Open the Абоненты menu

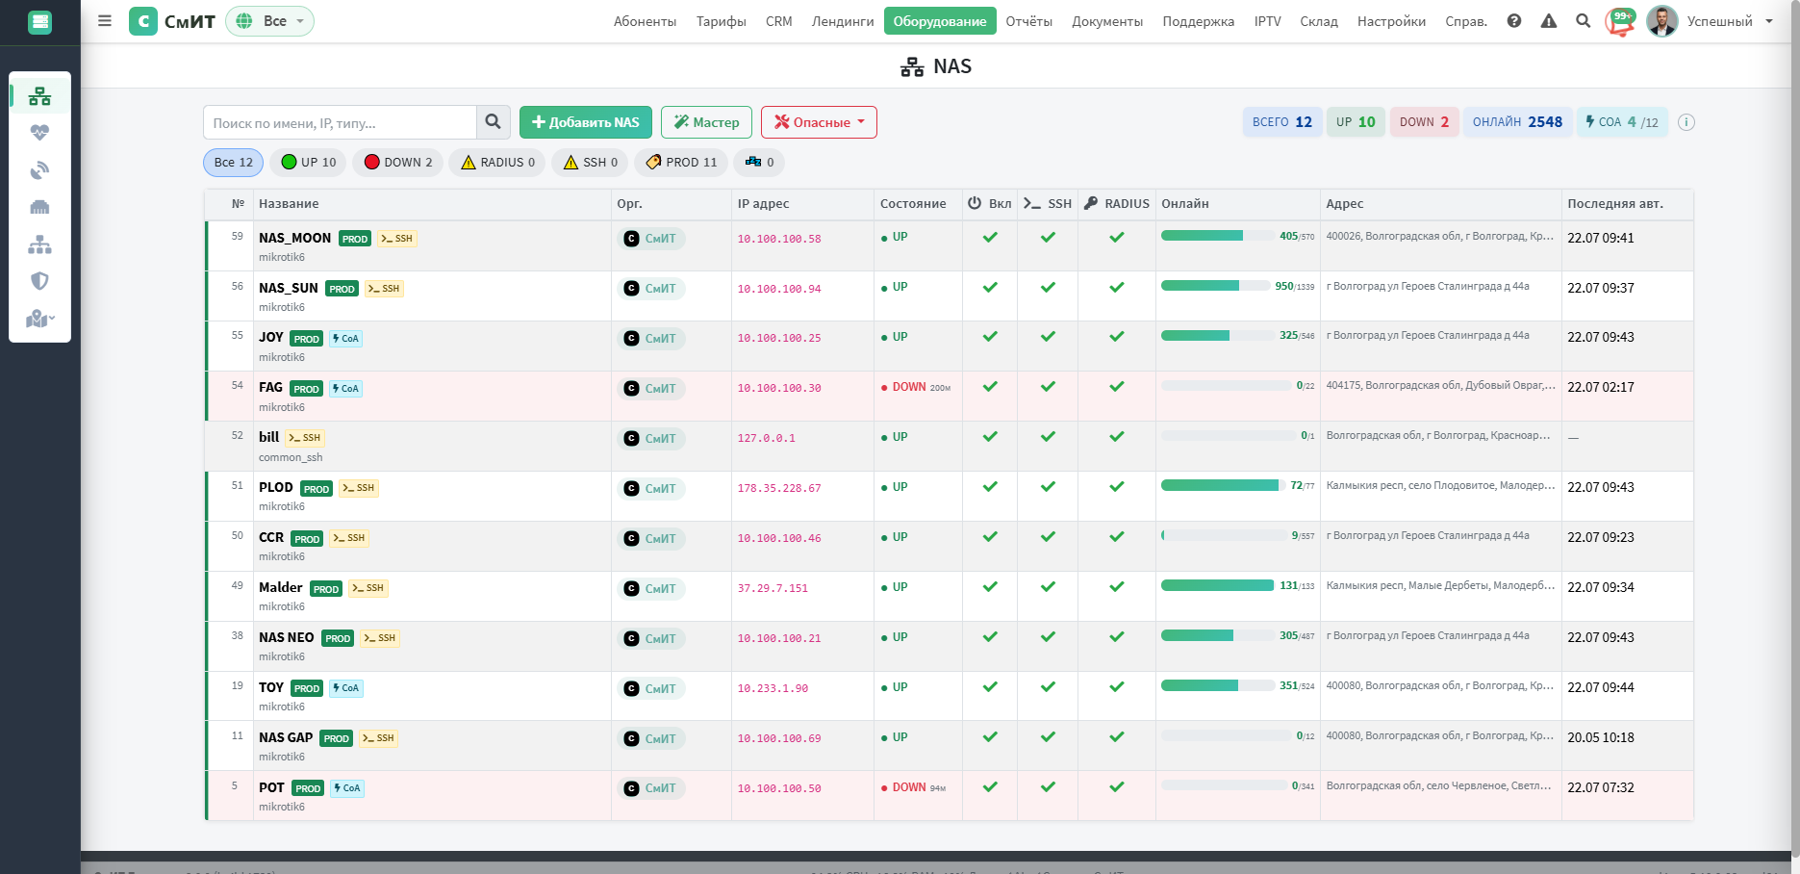645,21
